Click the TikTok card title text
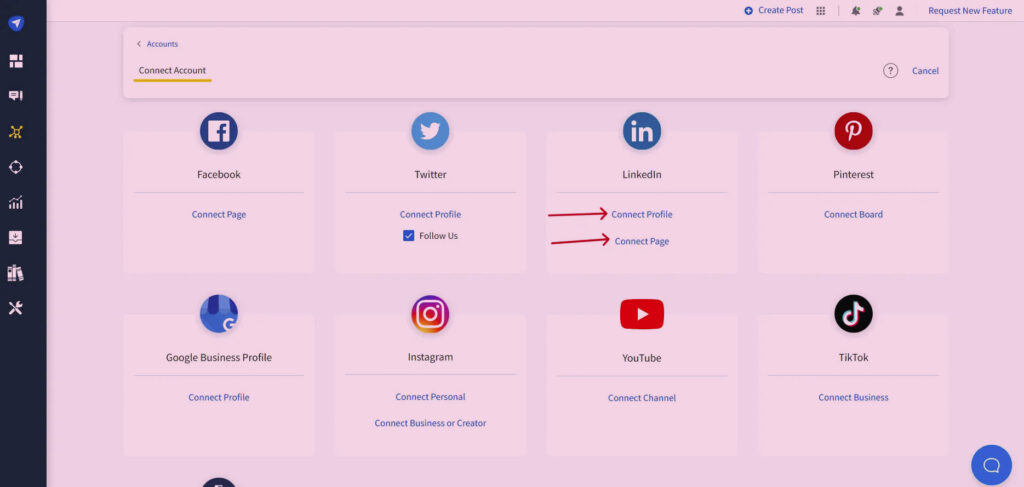 [x=854, y=357]
